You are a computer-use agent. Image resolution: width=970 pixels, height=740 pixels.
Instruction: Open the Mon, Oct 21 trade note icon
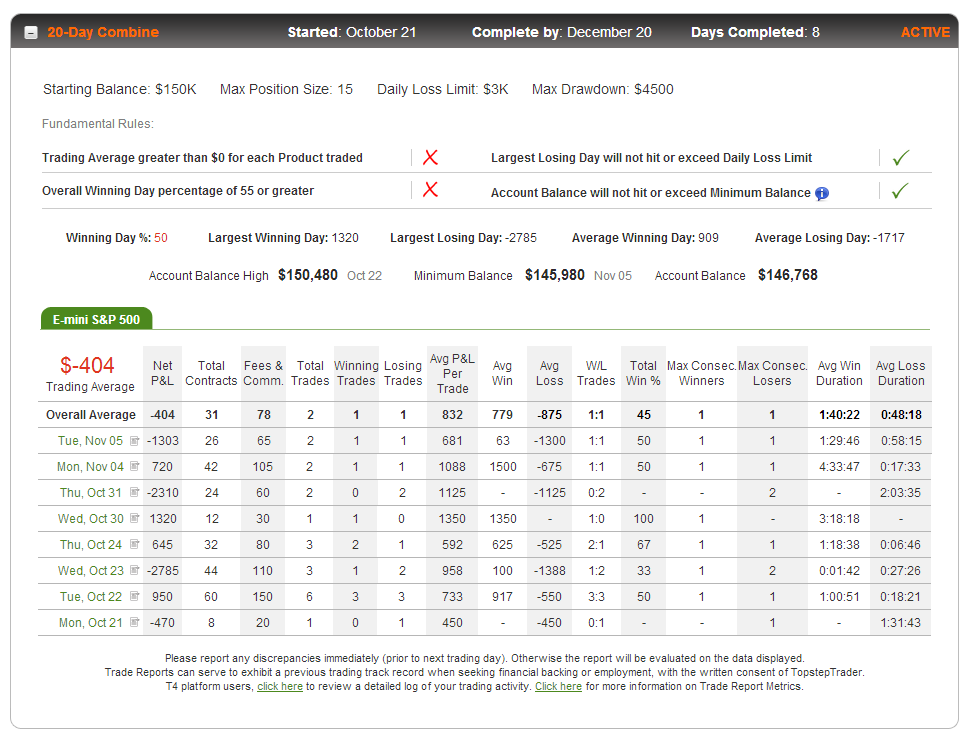pos(134,622)
